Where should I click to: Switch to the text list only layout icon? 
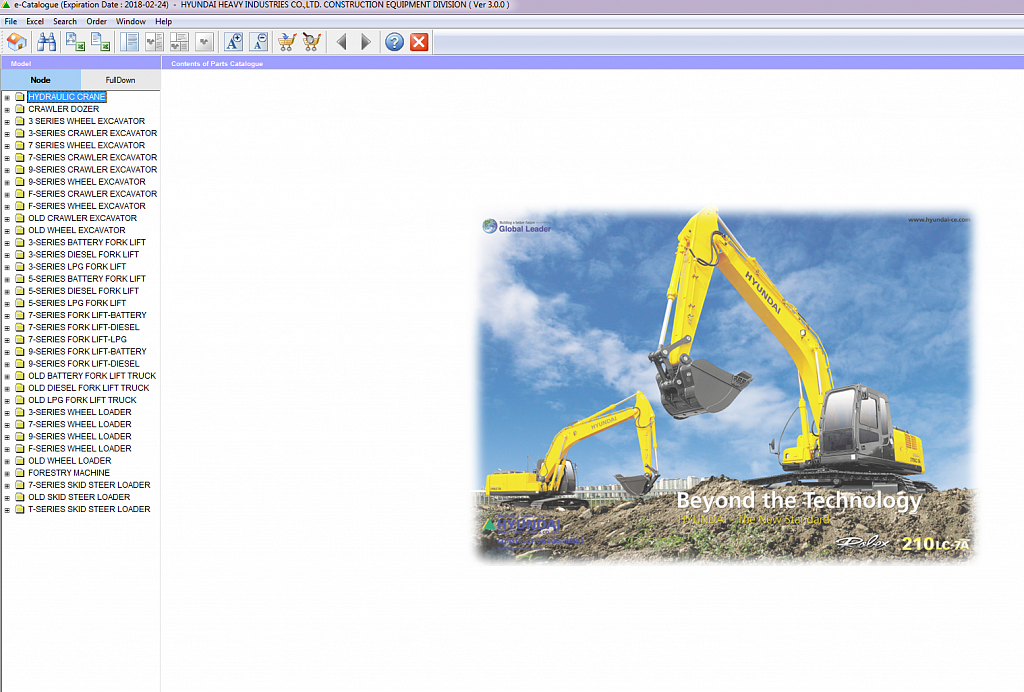click(x=129, y=42)
